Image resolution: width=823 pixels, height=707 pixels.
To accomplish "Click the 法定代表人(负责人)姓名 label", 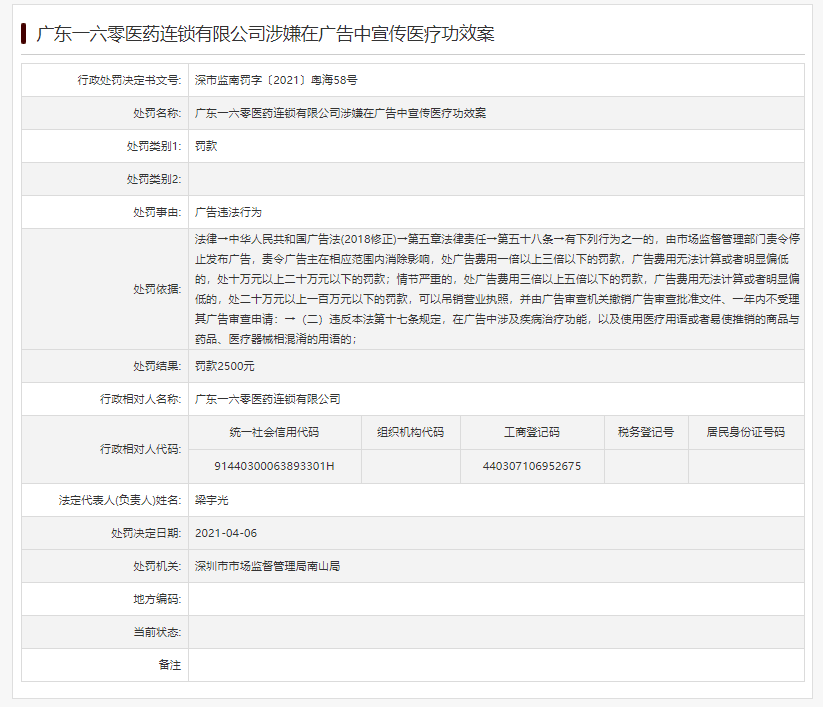I will [120, 500].
